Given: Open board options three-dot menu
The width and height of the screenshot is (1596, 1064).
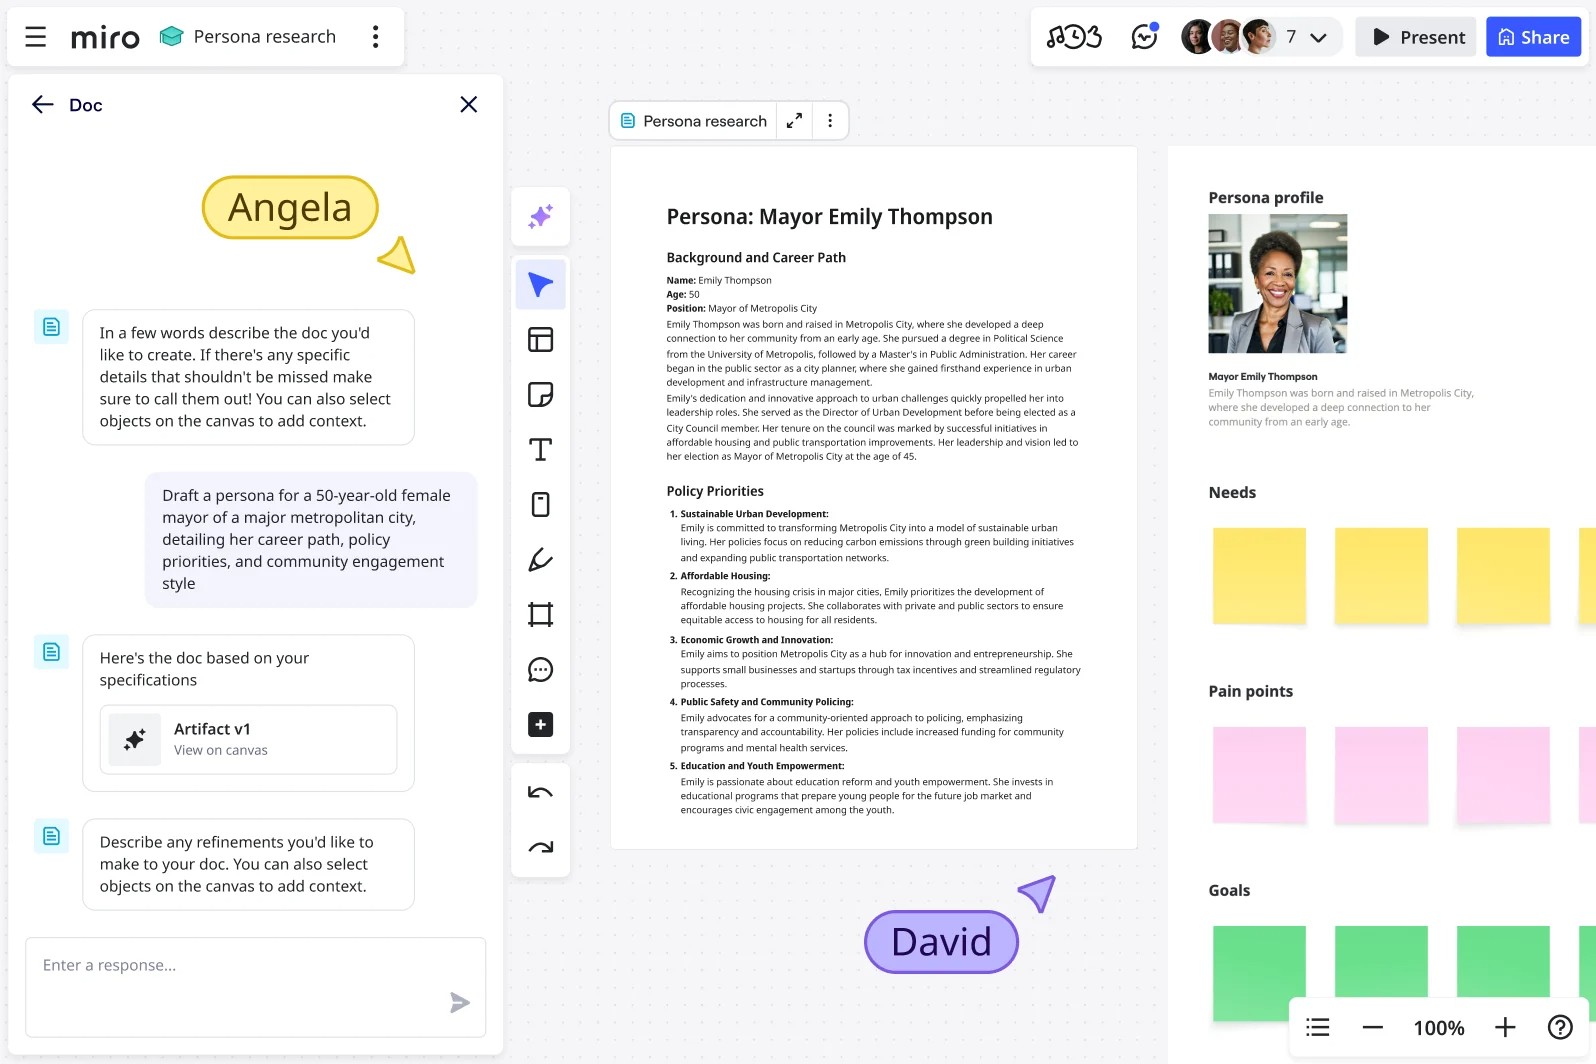Looking at the screenshot, I should pos(376,37).
